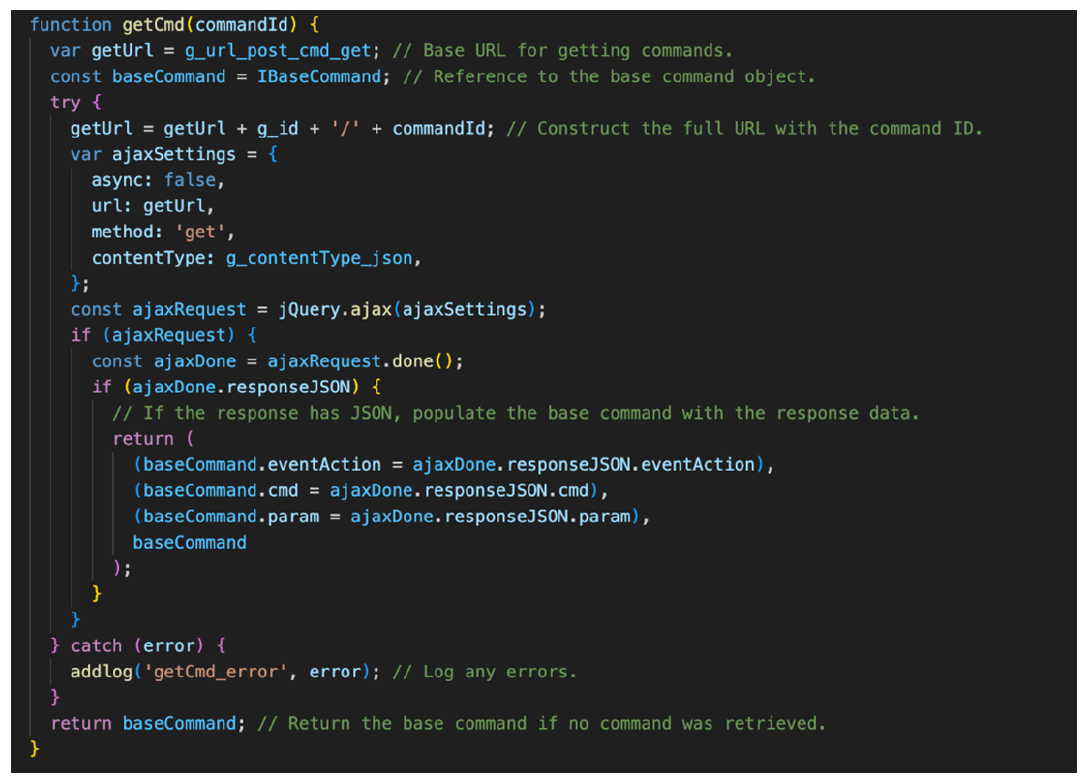
Task: Click the false value of async
Action: click(190, 180)
